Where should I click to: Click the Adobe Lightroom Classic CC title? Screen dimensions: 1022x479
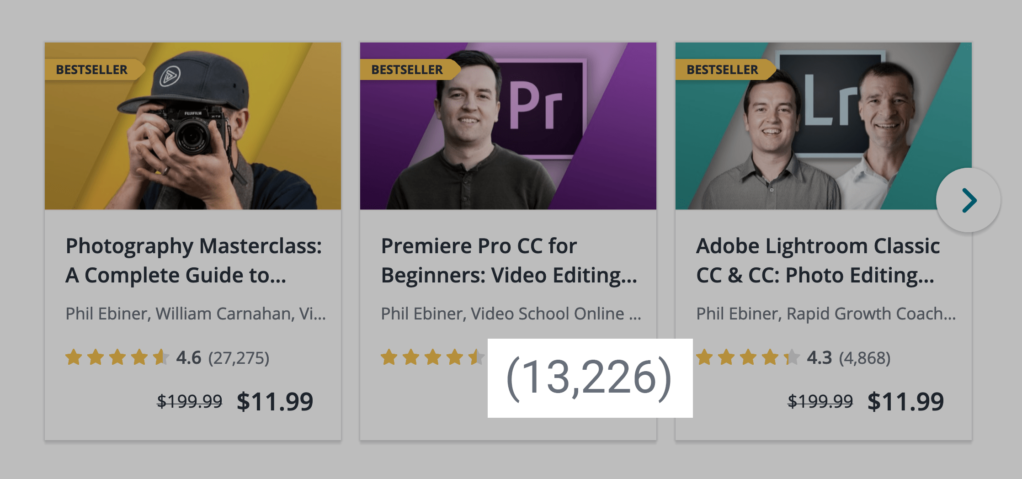tap(818, 260)
